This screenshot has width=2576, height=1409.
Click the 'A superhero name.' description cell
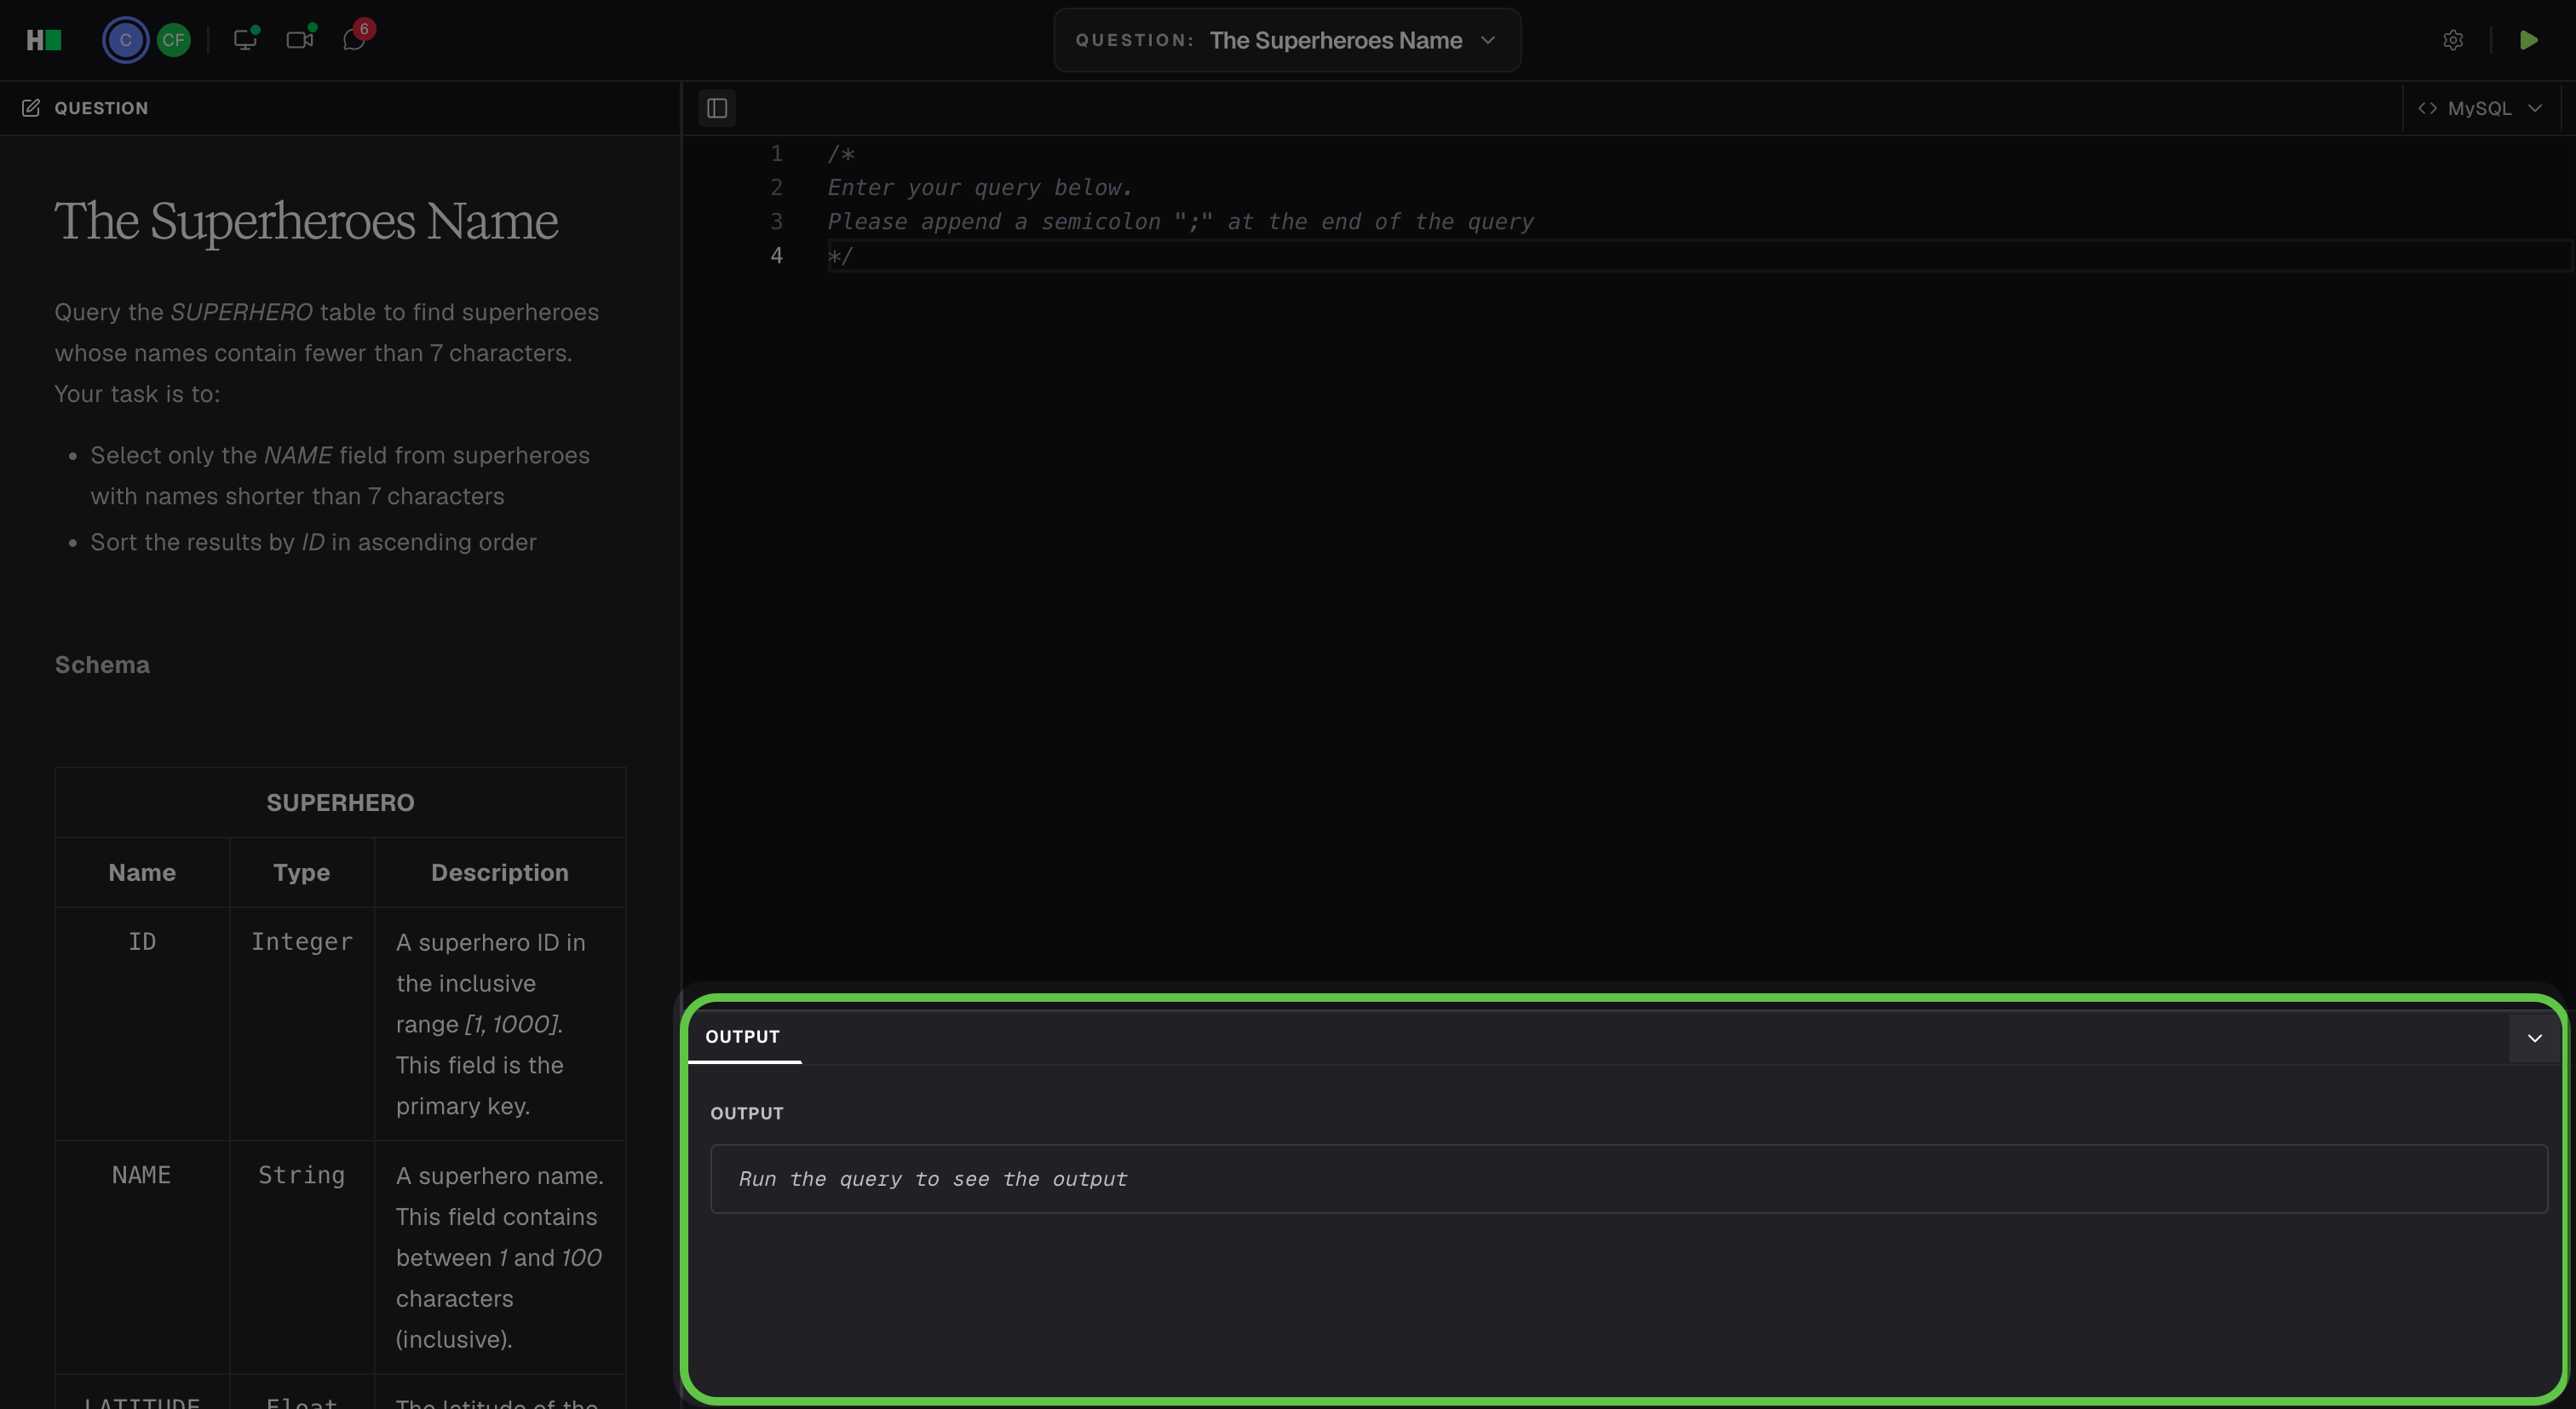pos(500,1257)
